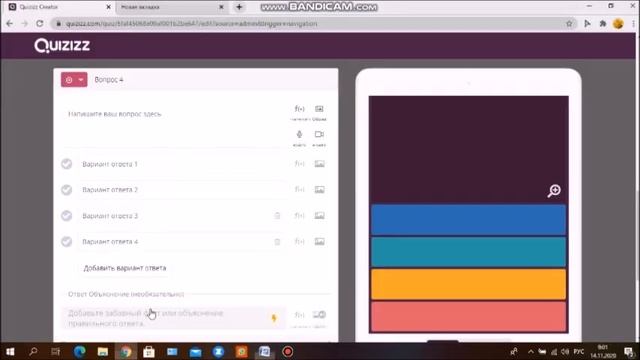The width and height of the screenshot is (640, 360).
Task: Insert equation for Вариант ответа 4
Action: [300, 242]
